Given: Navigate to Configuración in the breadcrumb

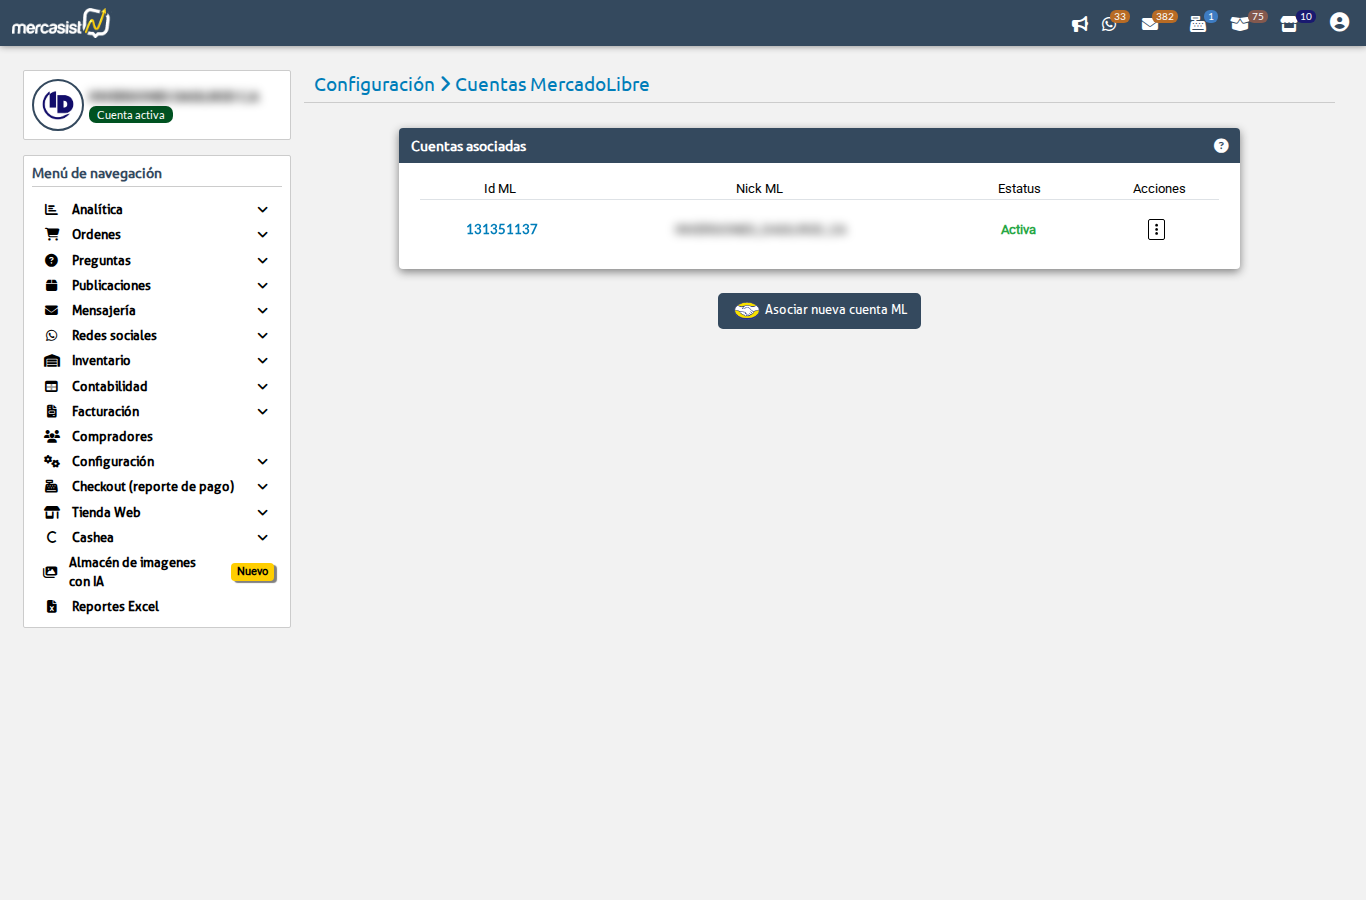Looking at the screenshot, I should click(x=374, y=84).
